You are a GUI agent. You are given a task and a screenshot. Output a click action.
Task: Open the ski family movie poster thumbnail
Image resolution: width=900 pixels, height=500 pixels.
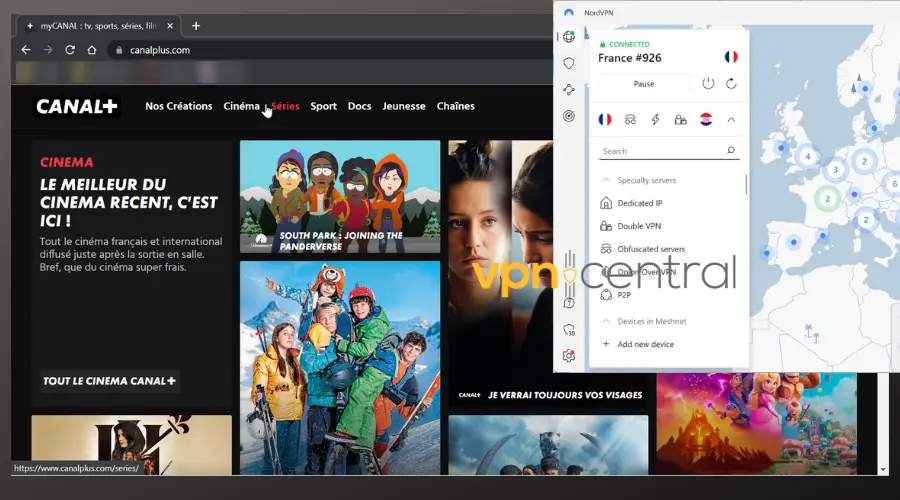tap(340, 368)
